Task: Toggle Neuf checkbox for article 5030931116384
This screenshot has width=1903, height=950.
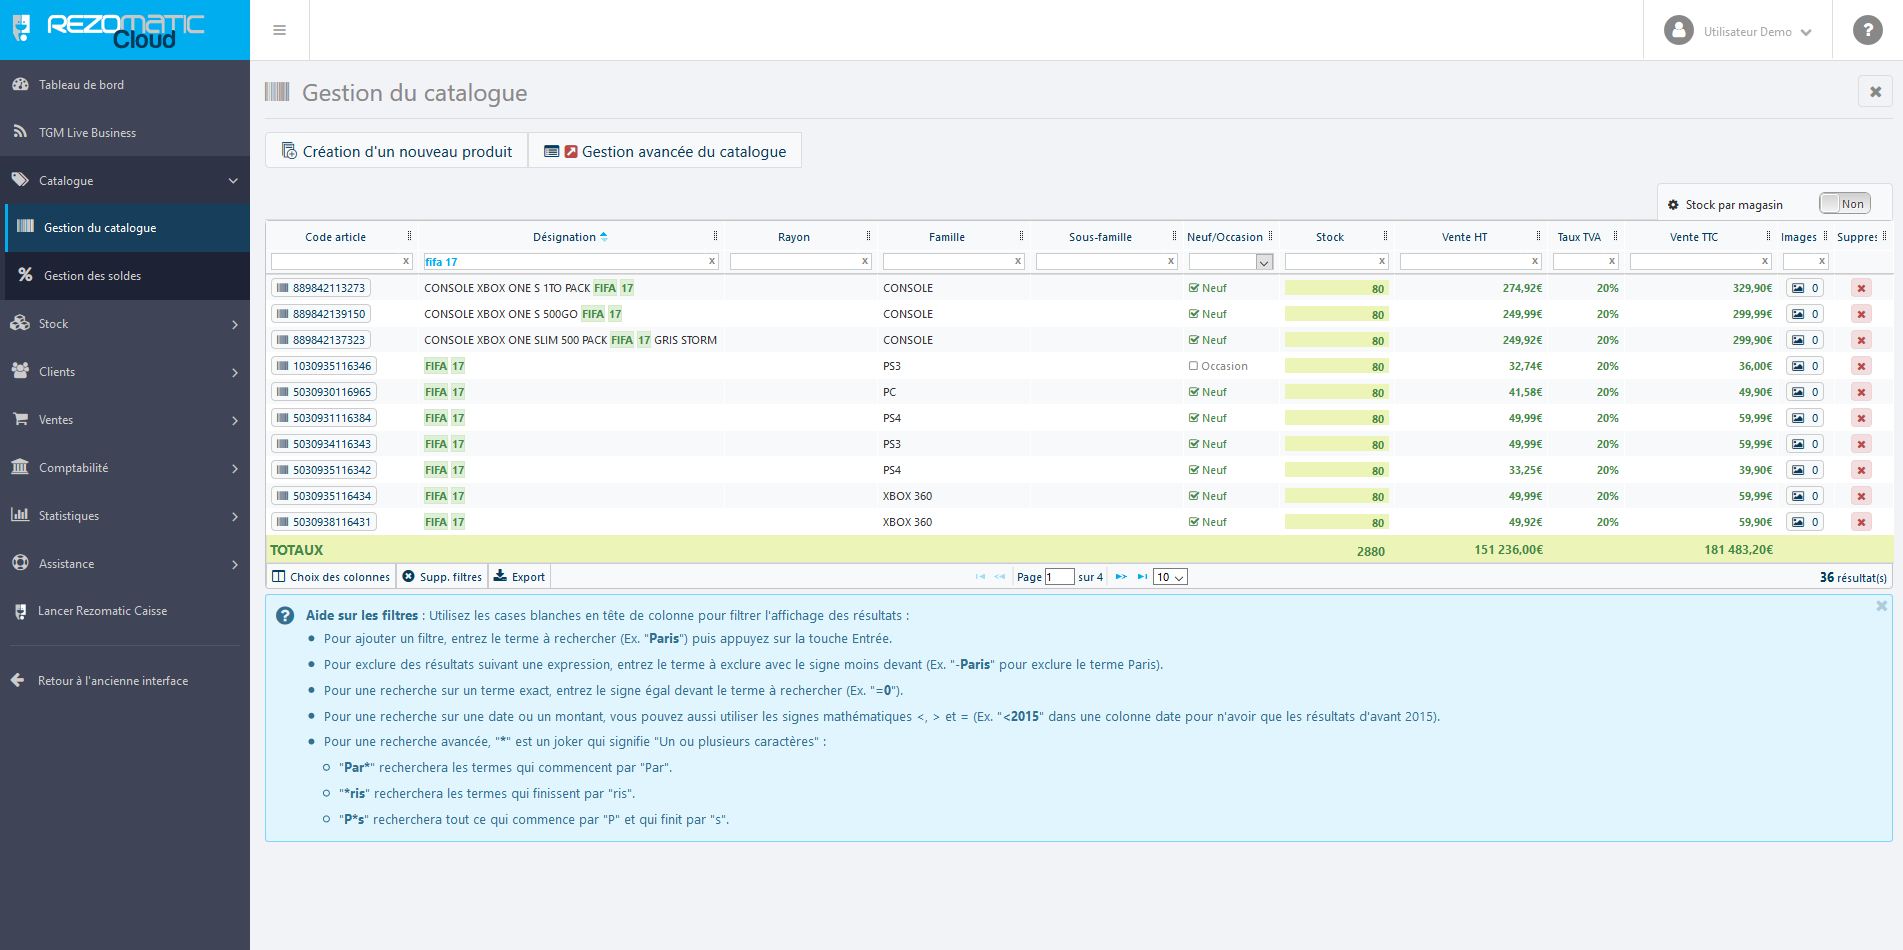Action: [x=1193, y=418]
